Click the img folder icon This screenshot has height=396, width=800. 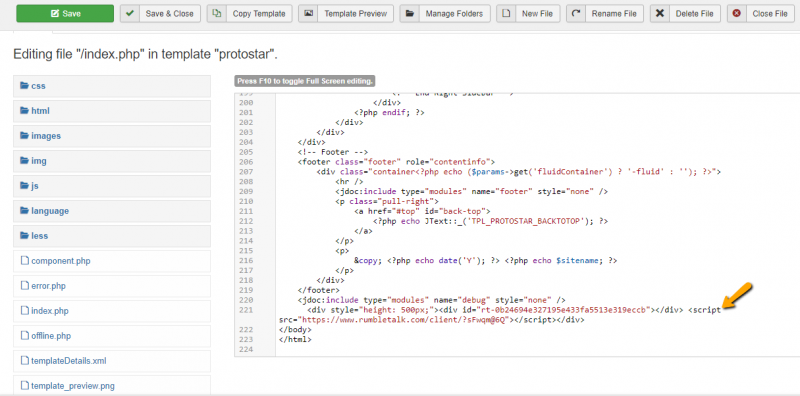24,160
